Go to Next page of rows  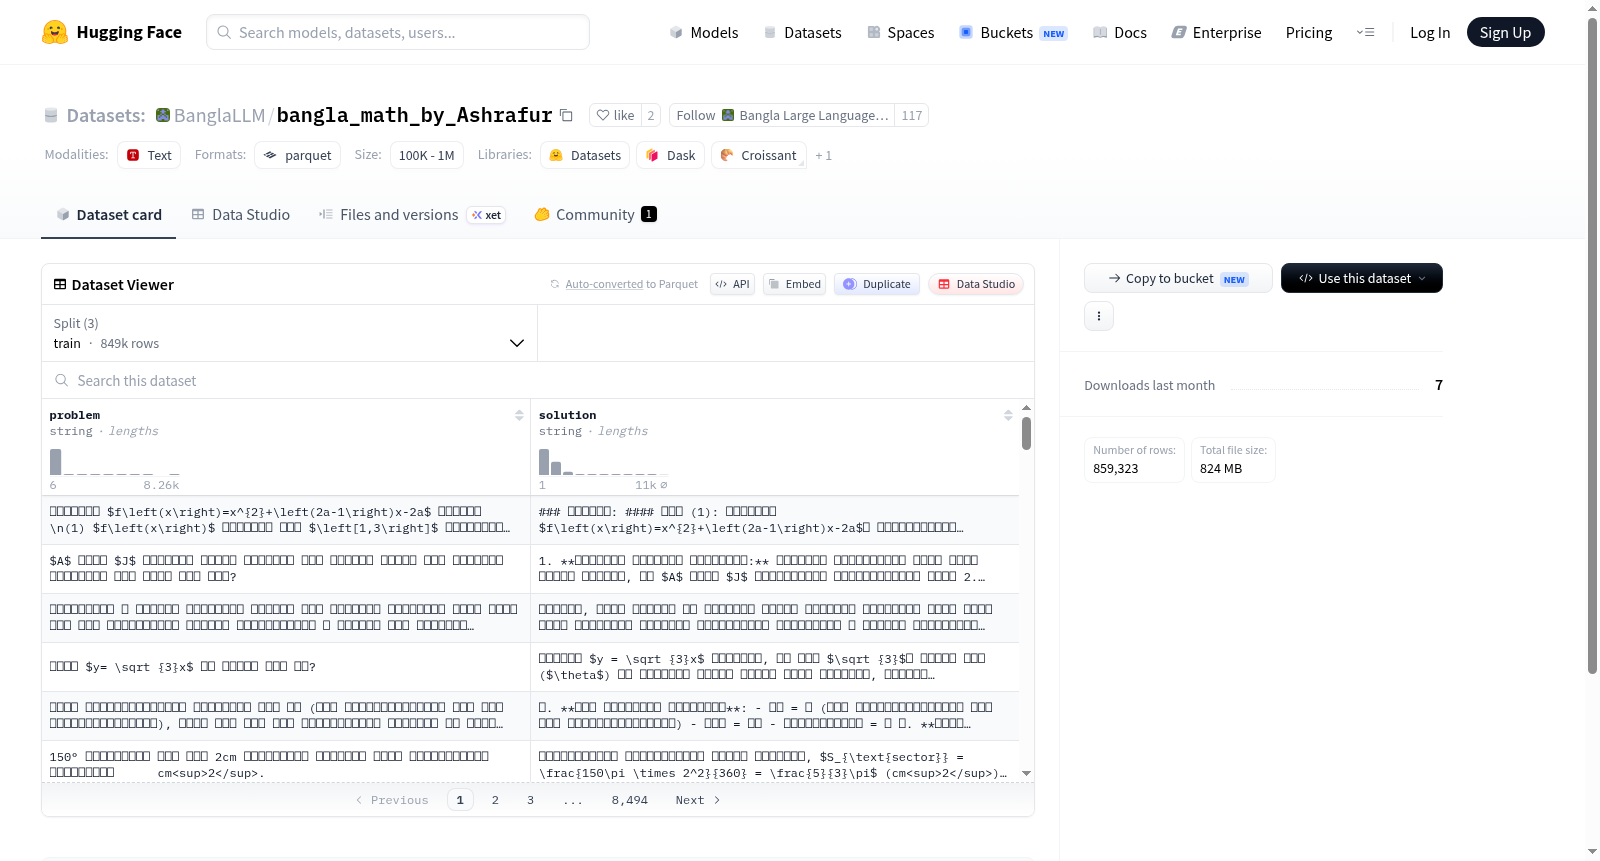(698, 800)
